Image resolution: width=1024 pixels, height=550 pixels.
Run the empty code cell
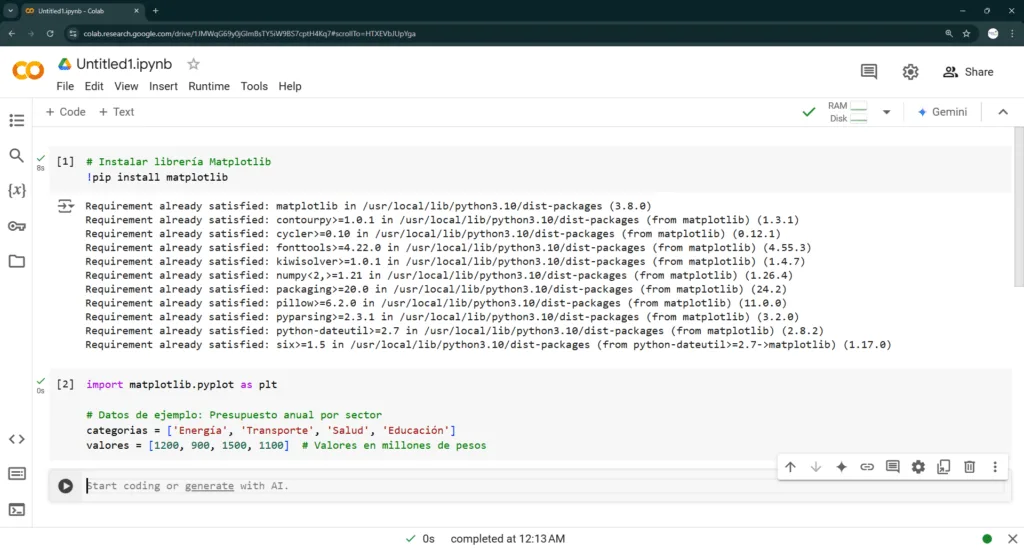pos(65,486)
